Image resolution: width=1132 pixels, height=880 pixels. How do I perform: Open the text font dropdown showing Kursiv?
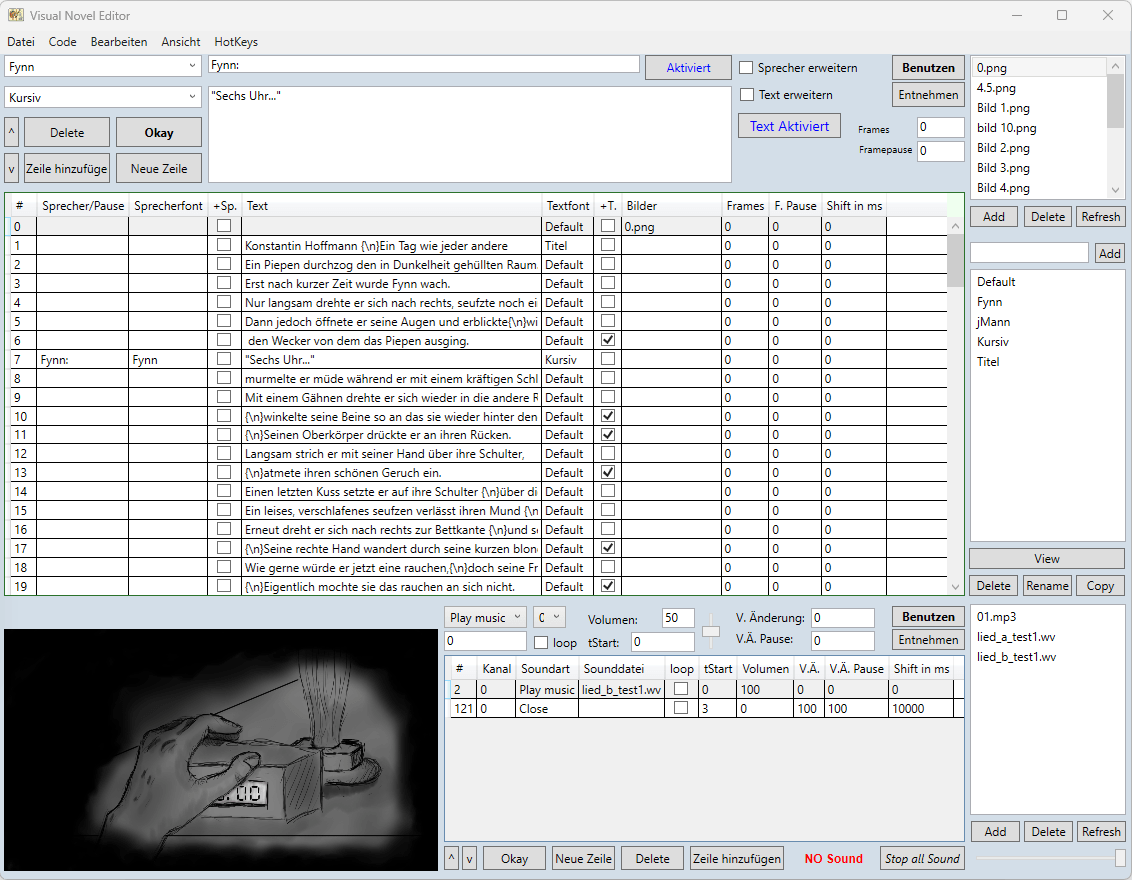[103, 97]
